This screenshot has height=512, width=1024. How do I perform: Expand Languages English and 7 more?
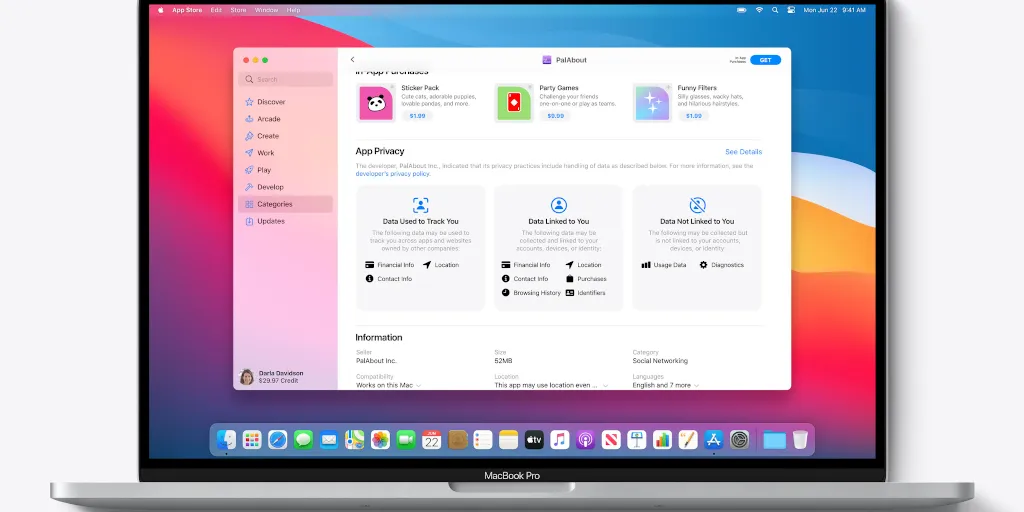(665, 385)
